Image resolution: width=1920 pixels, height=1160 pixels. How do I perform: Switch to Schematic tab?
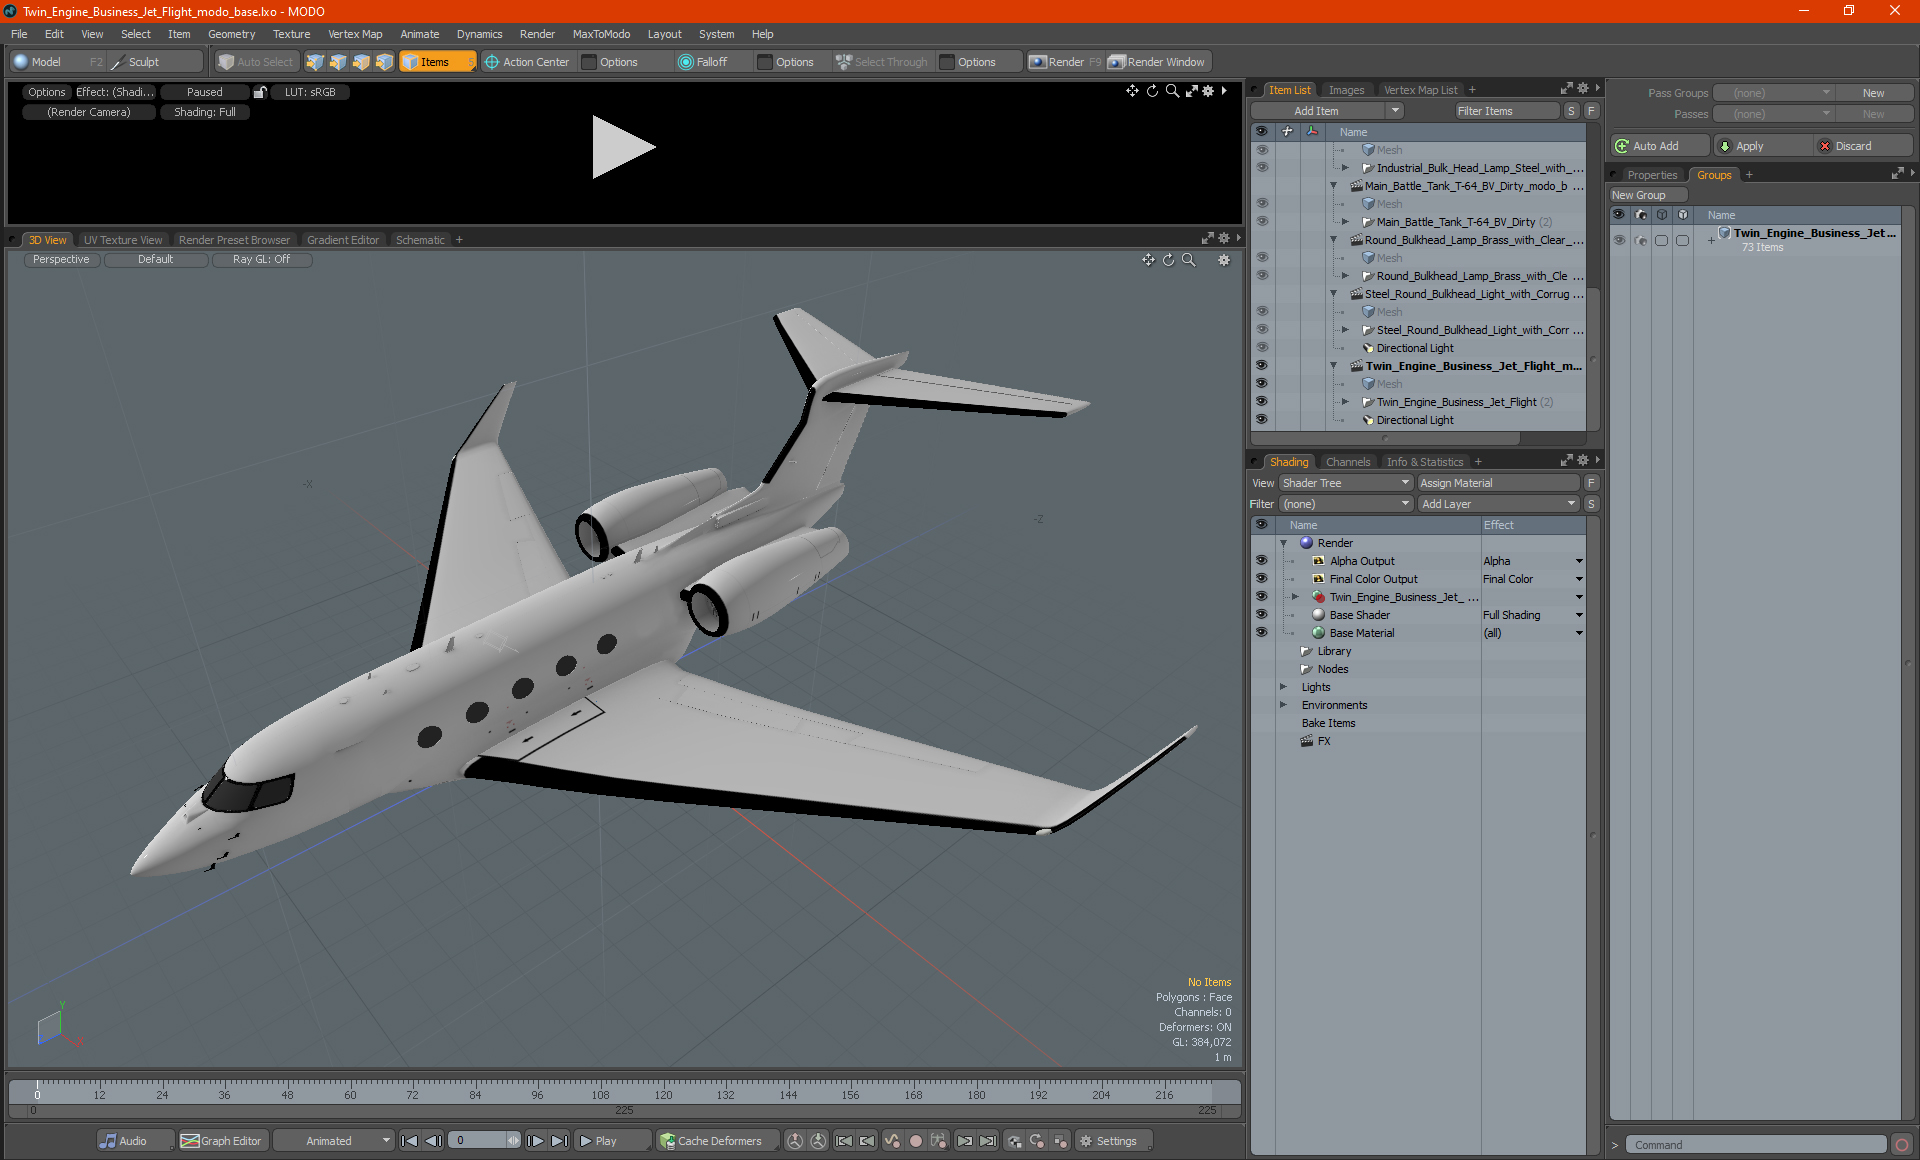coord(420,240)
